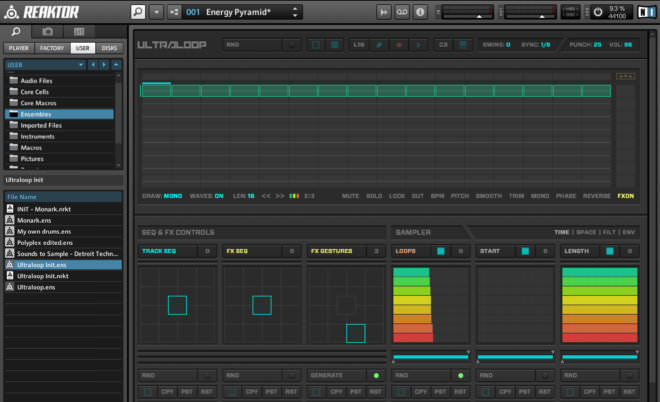Click the play icon in the Ultraloop header
660x402 pixels.
(x=418, y=45)
